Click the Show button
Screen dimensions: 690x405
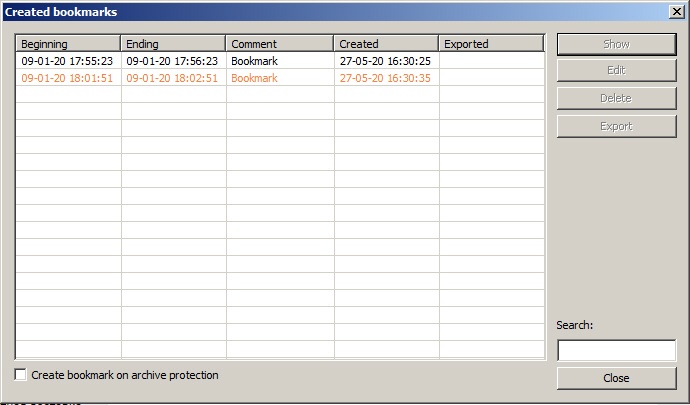click(617, 44)
